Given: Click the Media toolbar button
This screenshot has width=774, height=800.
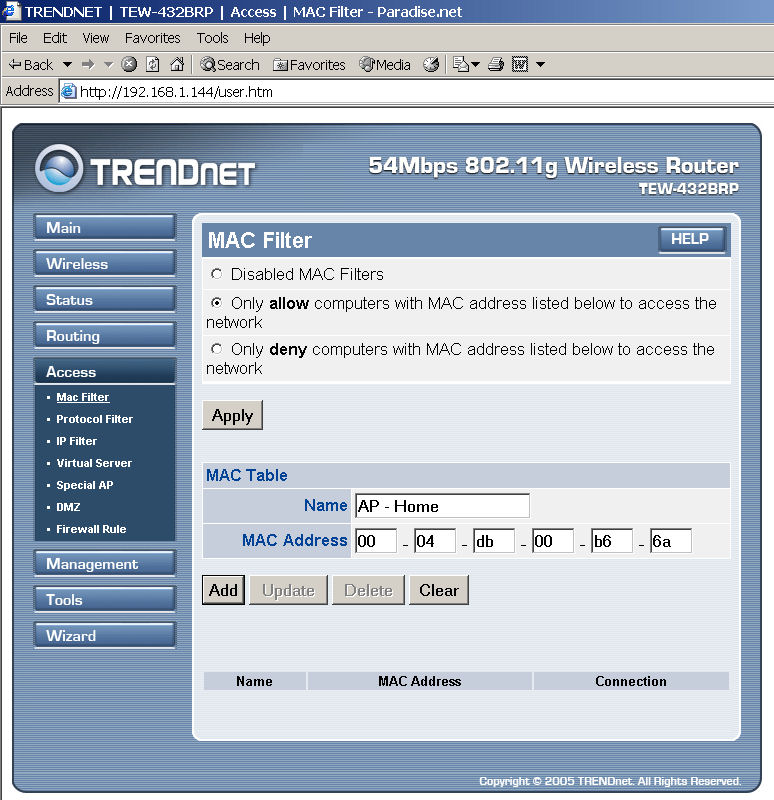Looking at the screenshot, I should tap(385, 65).
